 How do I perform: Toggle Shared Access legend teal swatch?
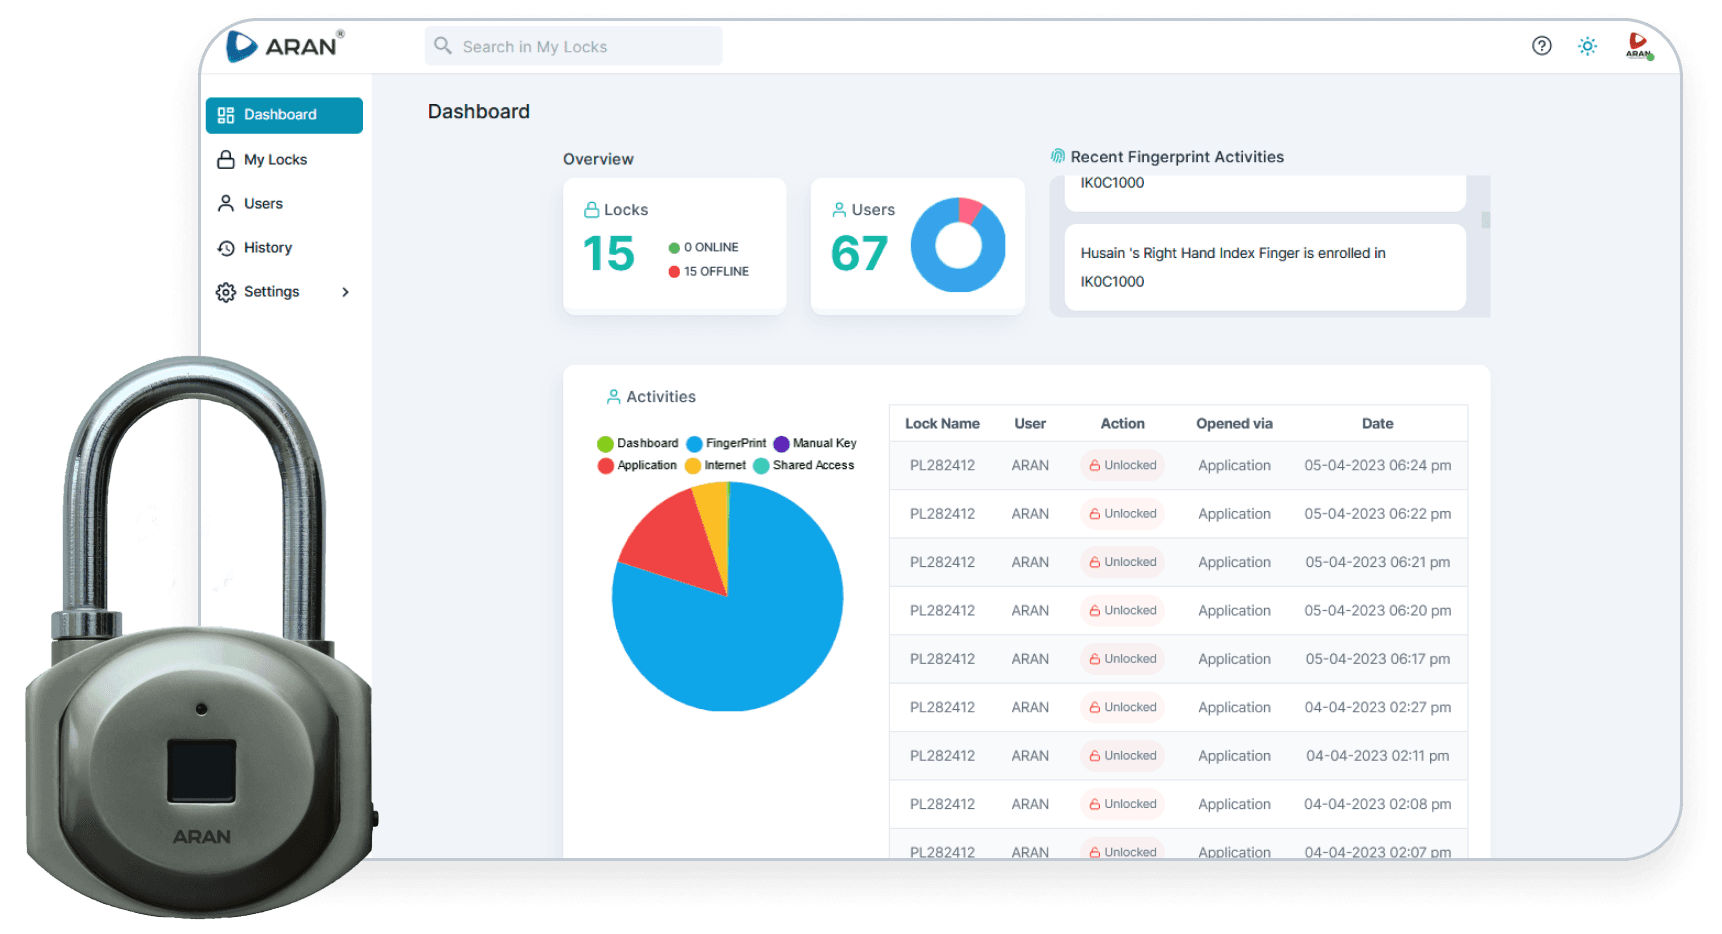pyautogui.click(x=761, y=466)
